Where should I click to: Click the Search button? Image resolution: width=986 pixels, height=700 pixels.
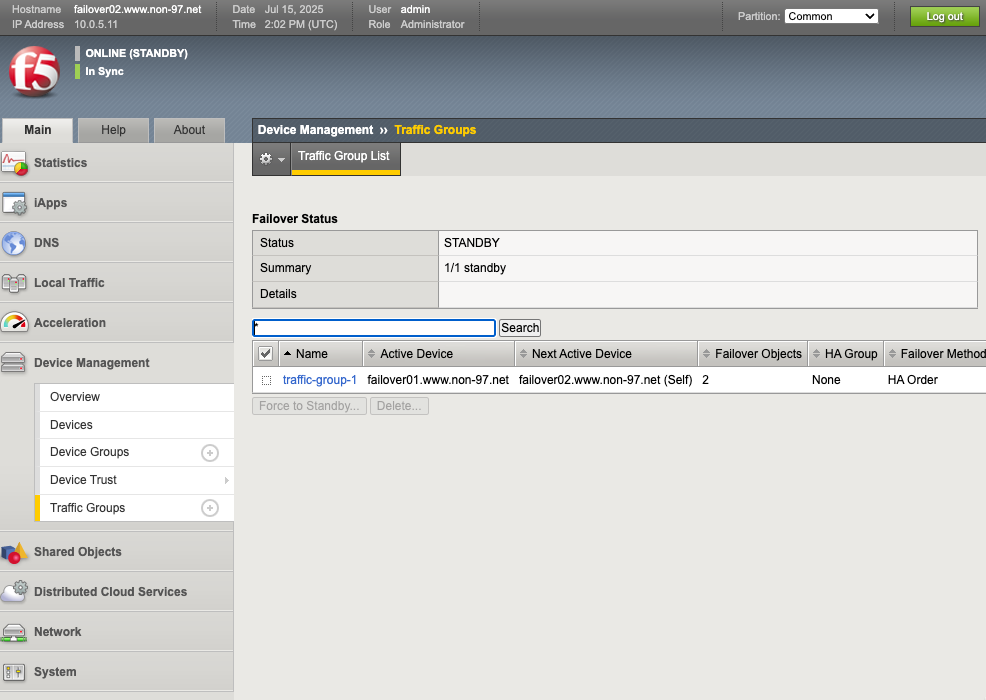click(520, 328)
